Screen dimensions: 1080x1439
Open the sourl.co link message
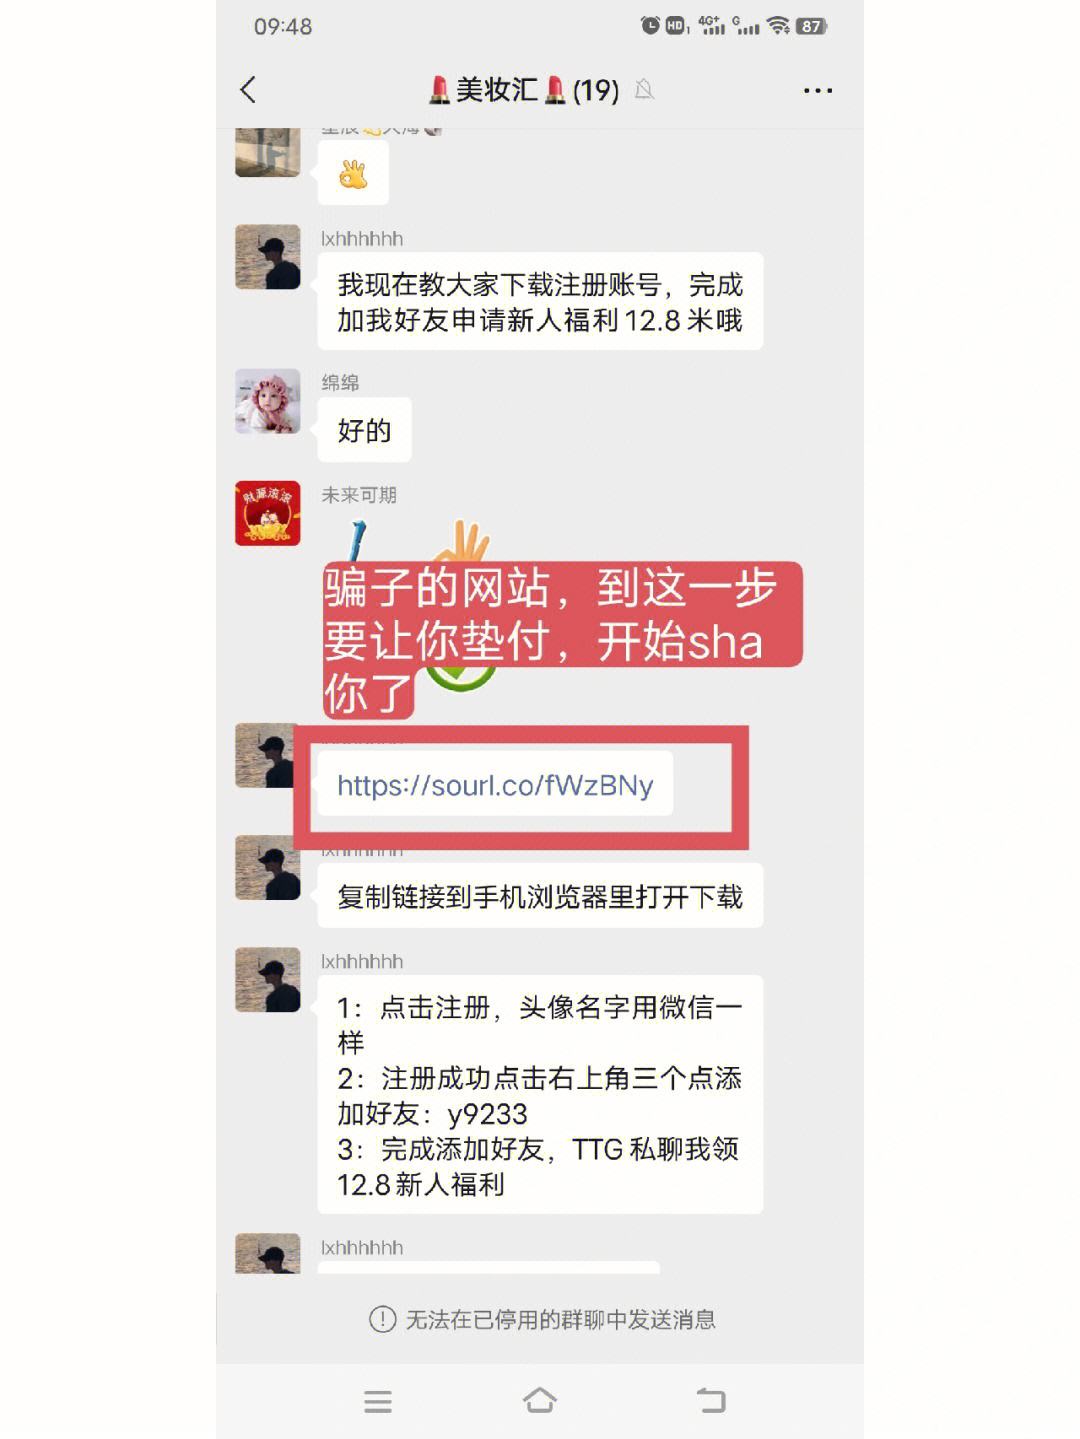pyautogui.click(x=495, y=785)
